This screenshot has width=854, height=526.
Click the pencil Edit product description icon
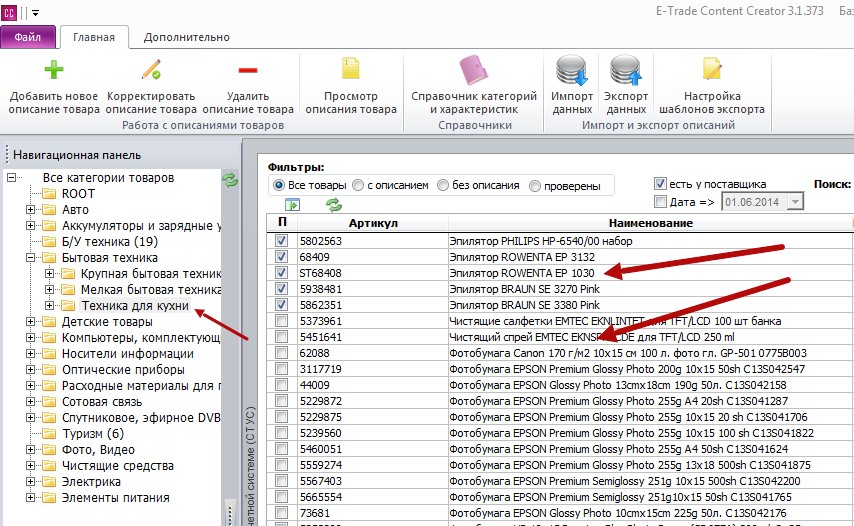pos(151,70)
